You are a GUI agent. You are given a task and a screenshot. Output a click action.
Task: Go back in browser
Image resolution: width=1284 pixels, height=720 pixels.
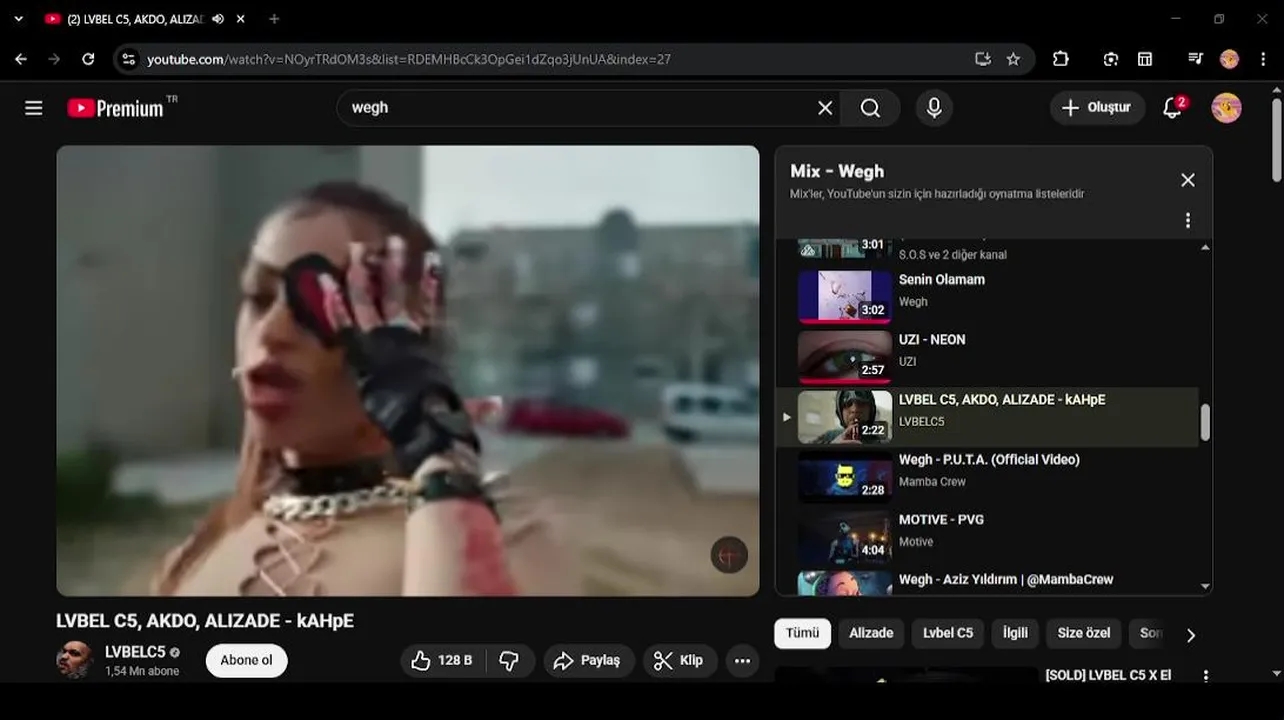[x=21, y=59]
